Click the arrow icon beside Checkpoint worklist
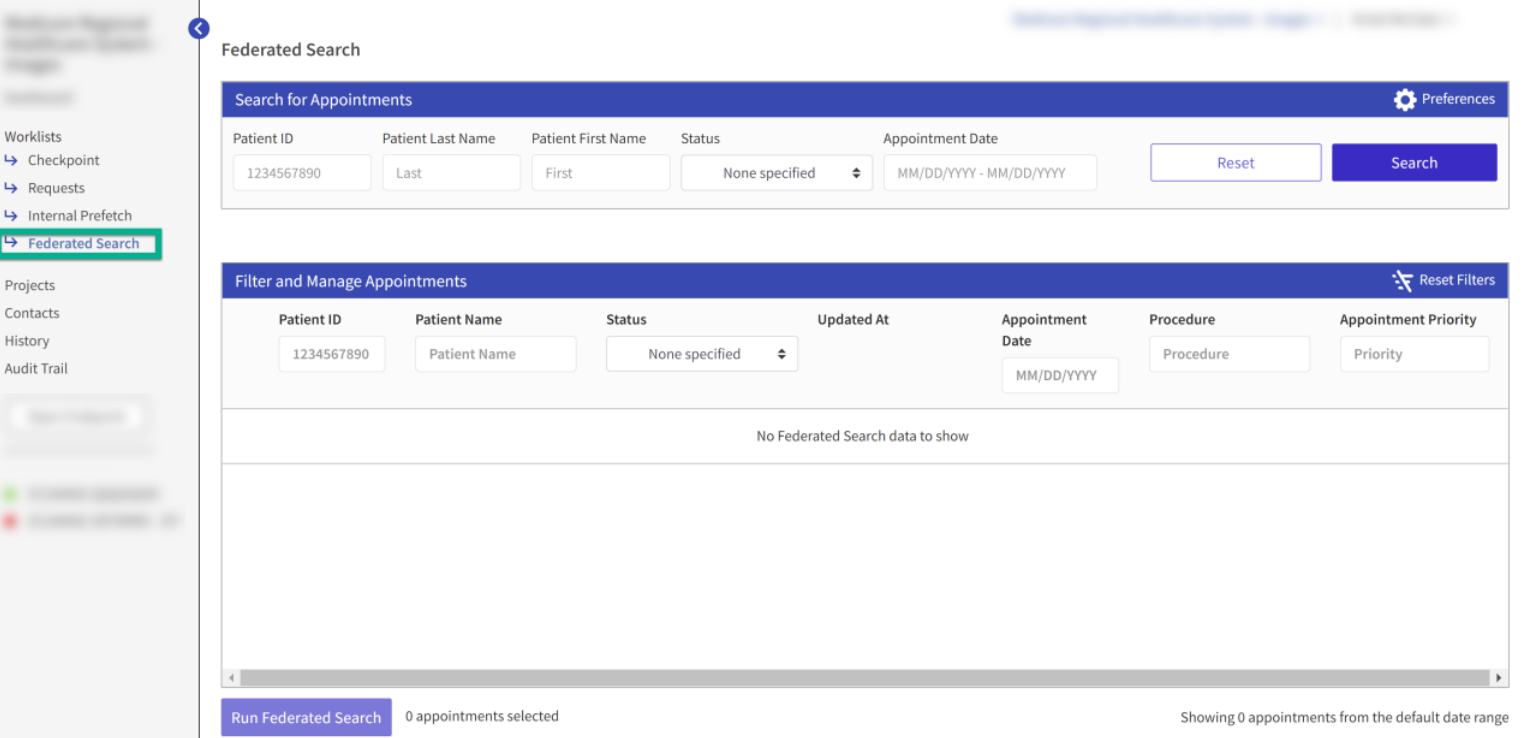The image size is (1524, 738). pyautogui.click(x=12, y=160)
